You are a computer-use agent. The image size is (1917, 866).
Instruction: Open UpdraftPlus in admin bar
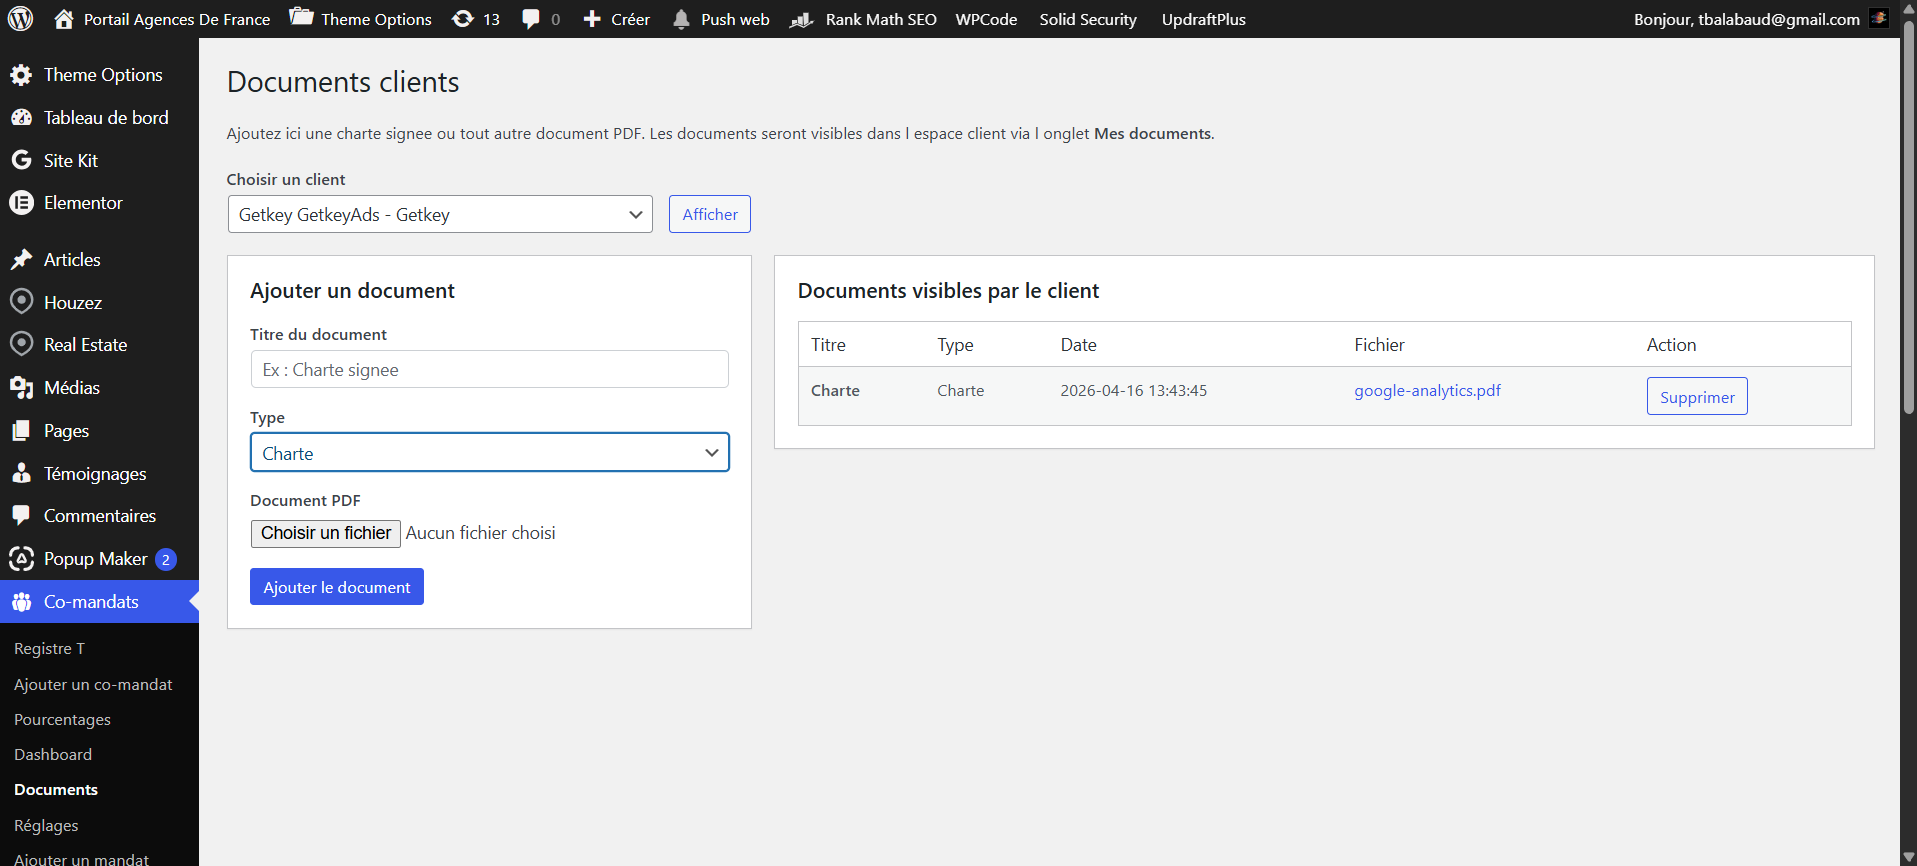1203,19
